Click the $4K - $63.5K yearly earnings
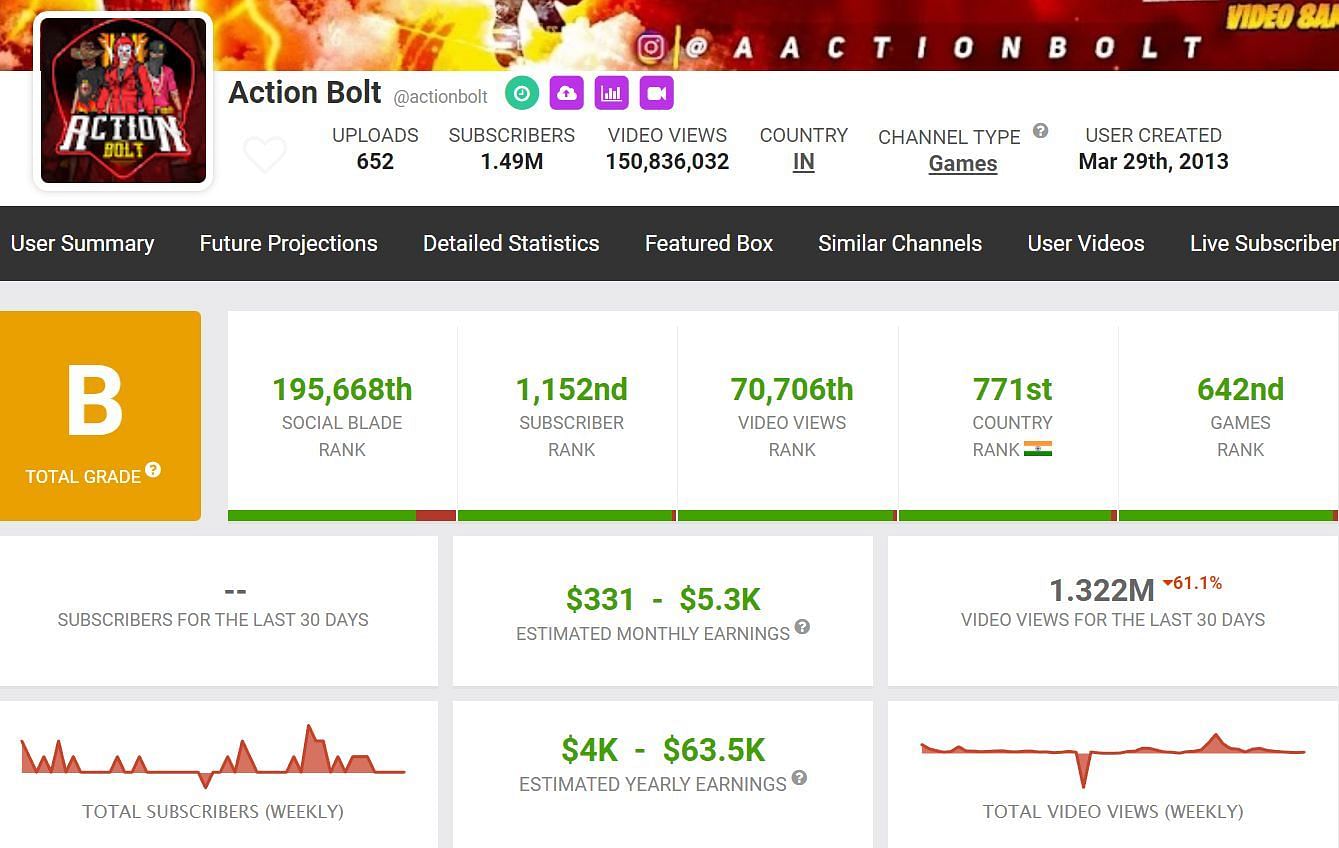 point(663,749)
